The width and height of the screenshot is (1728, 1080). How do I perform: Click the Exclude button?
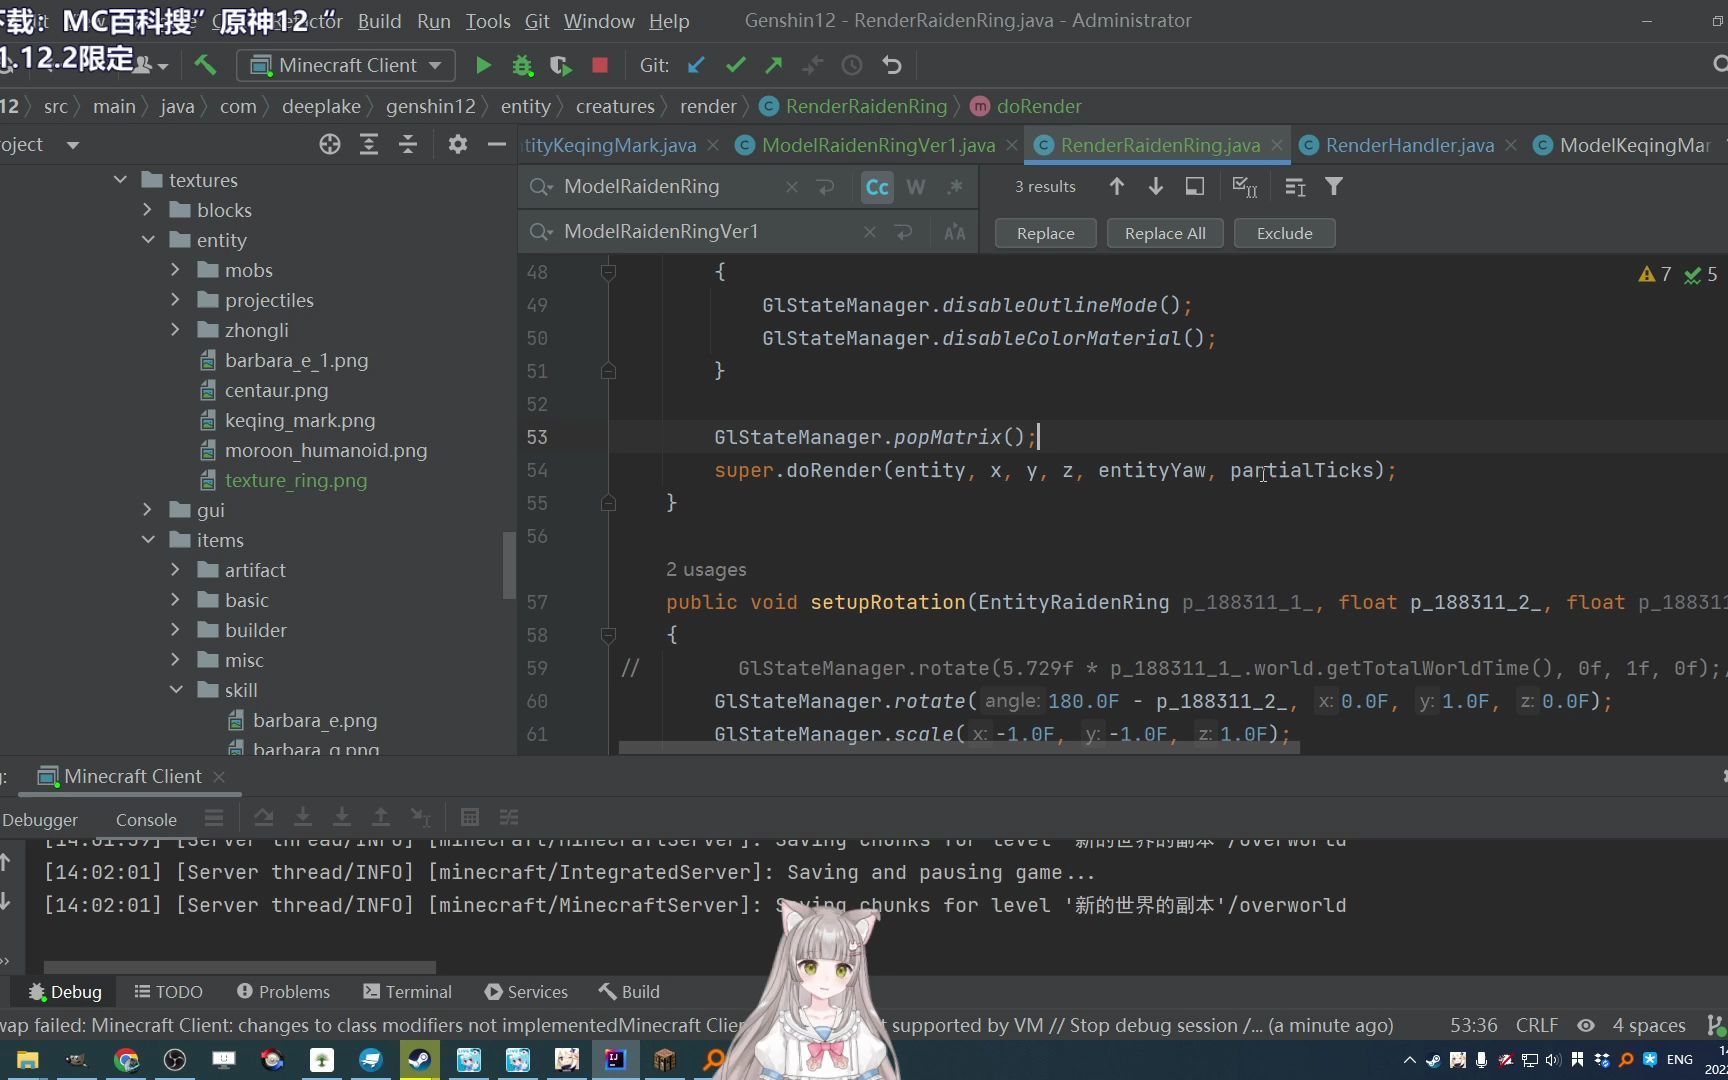tap(1284, 233)
